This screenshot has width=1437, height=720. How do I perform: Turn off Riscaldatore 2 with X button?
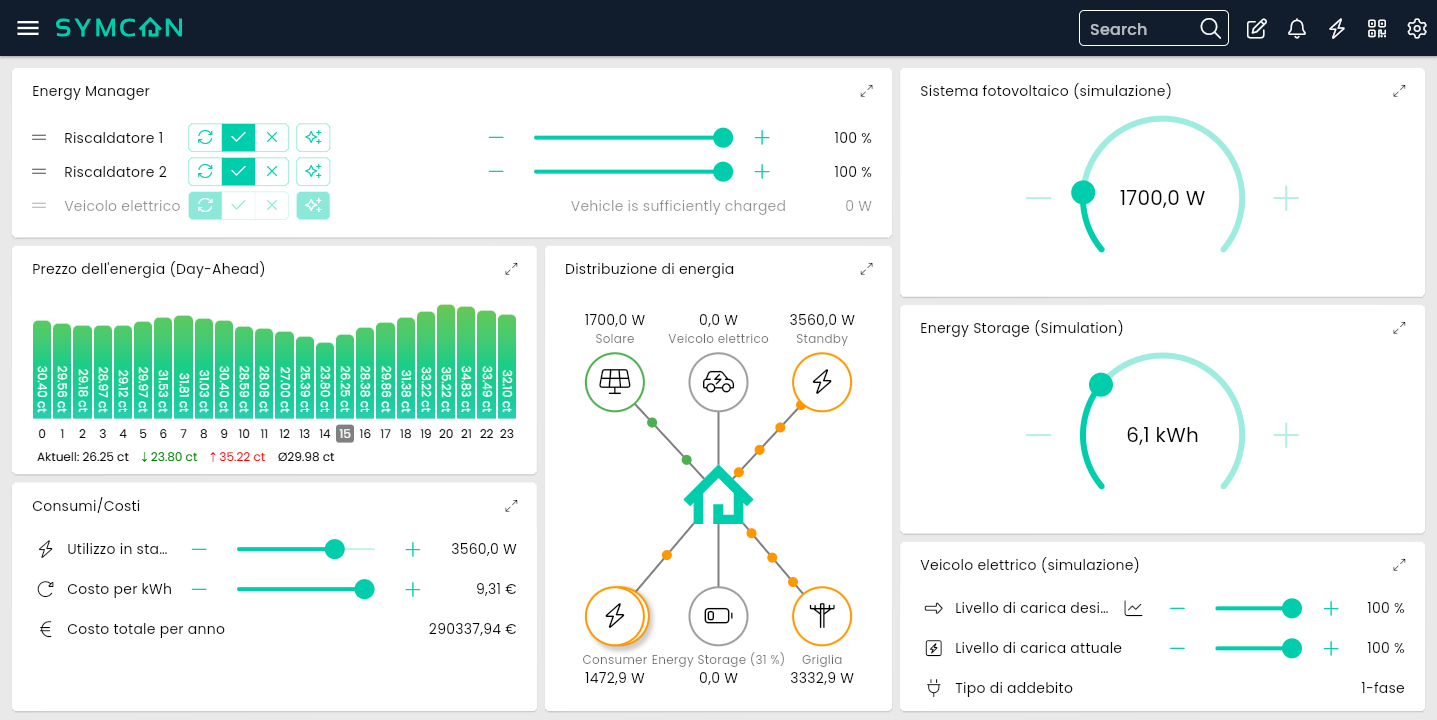(271, 172)
